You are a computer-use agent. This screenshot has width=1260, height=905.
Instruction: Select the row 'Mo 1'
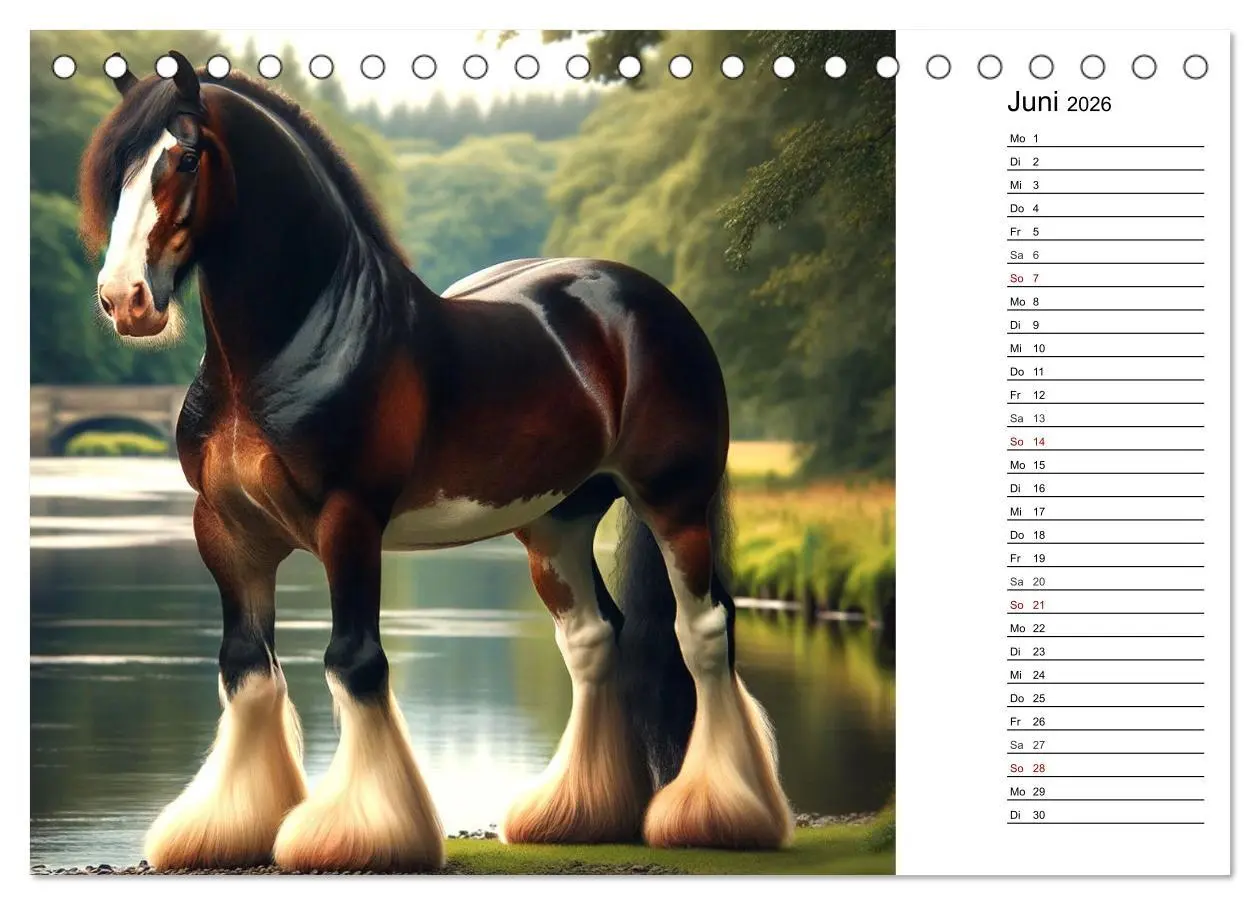(x=1105, y=138)
